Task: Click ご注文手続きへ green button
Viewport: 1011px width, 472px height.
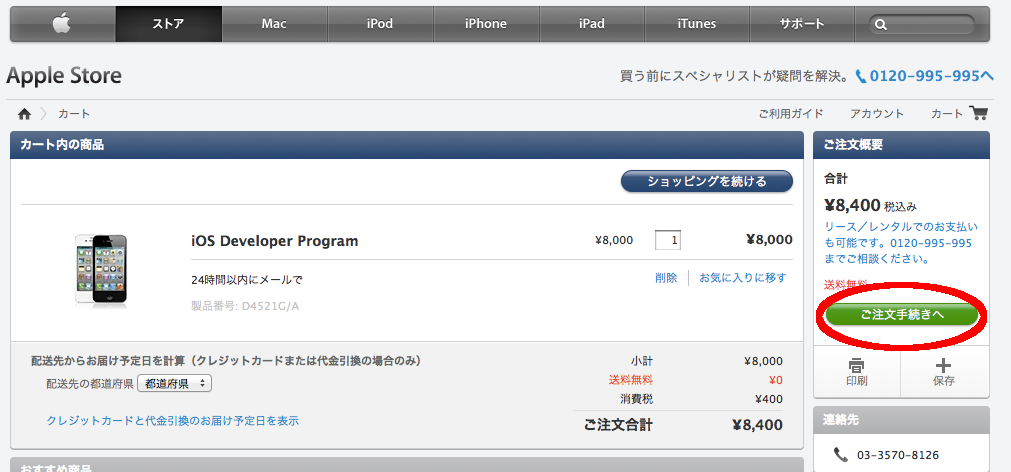Action: [x=902, y=315]
